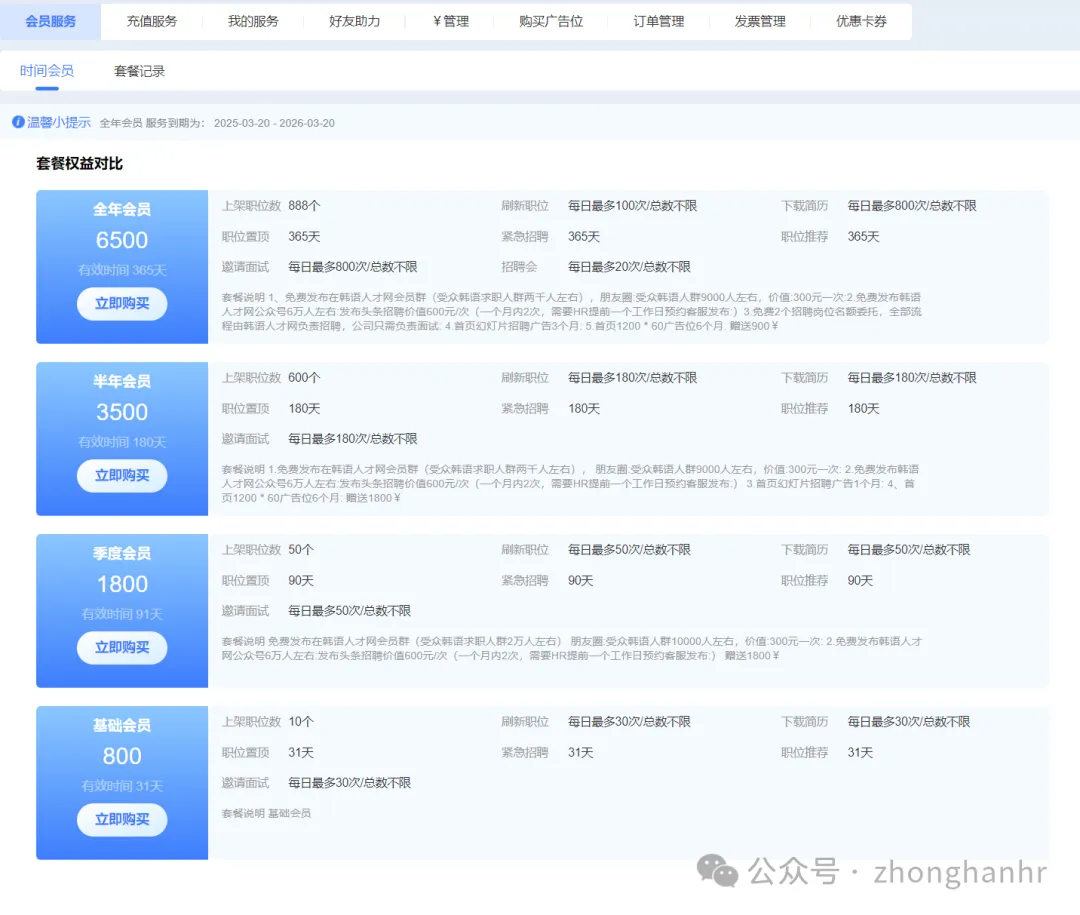Click 888个 job listing count
The image size is (1080, 915).
pyautogui.click(x=304, y=206)
